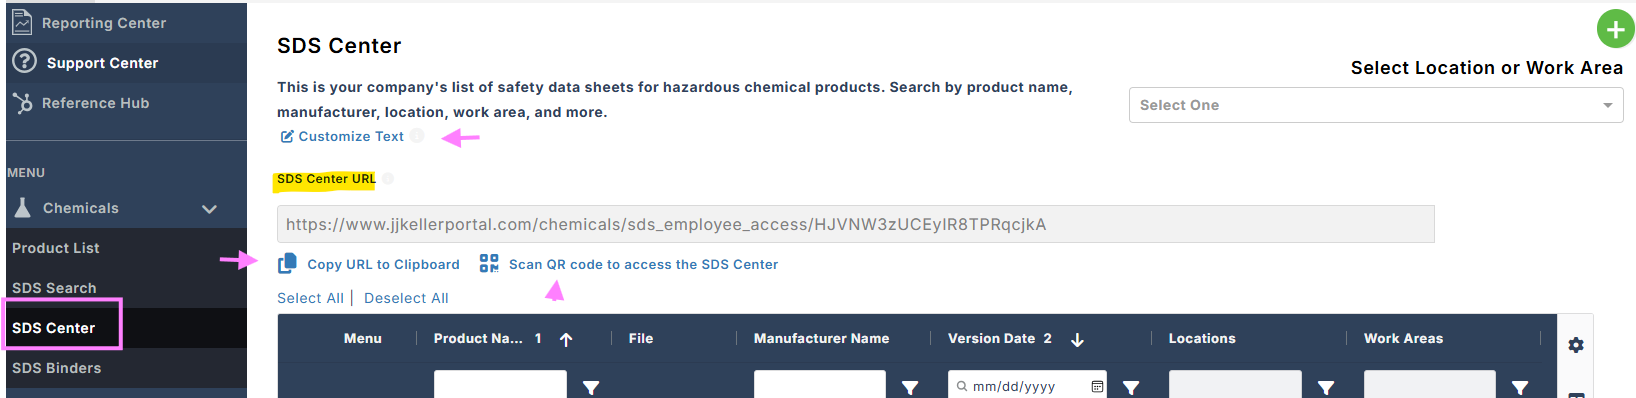1636x398 pixels.
Task: Open filter for Manufacturer Name column
Action: click(910, 387)
